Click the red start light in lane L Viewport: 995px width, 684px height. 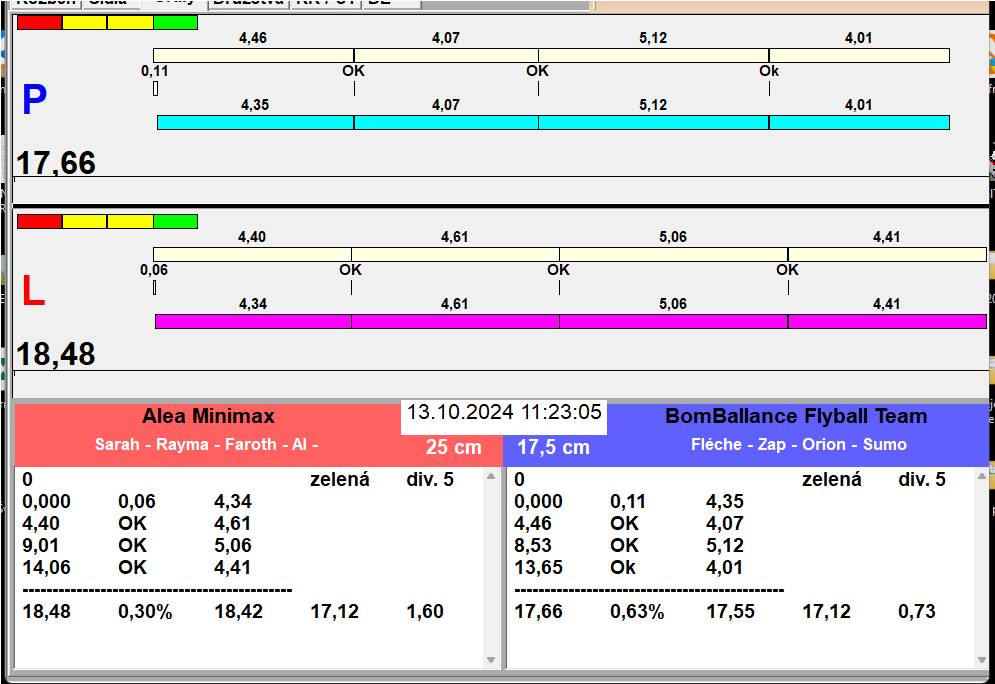click(x=39, y=221)
